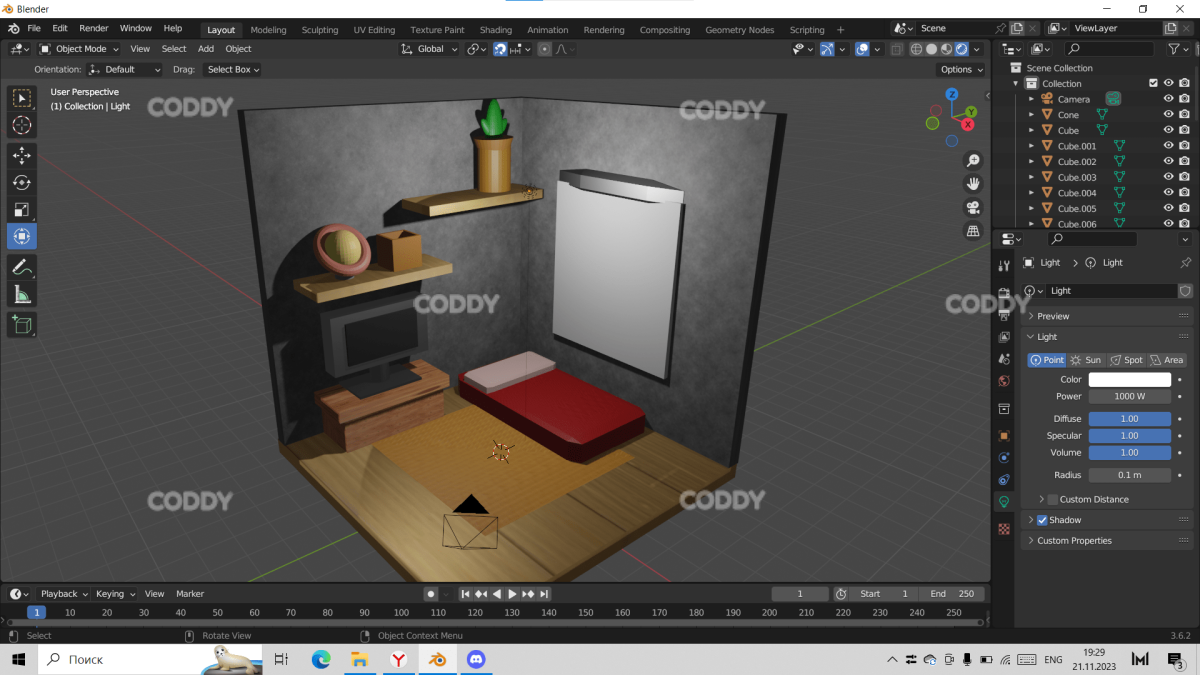Screen dimensions: 1200x675
Task: Toggle camera view in viewport
Action: pyautogui.click(x=972, y=207)
